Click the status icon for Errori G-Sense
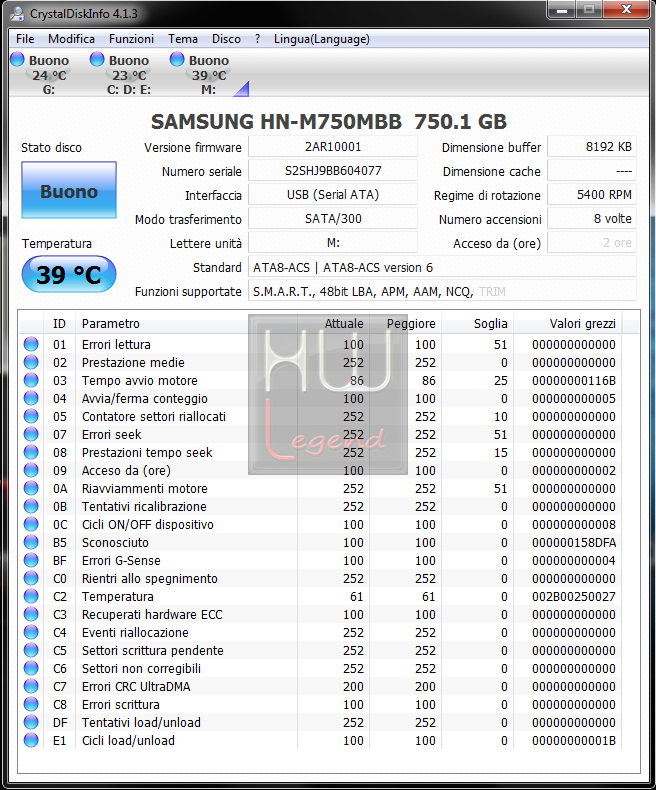Screen dimensions: 656x790 pos(31,560)
